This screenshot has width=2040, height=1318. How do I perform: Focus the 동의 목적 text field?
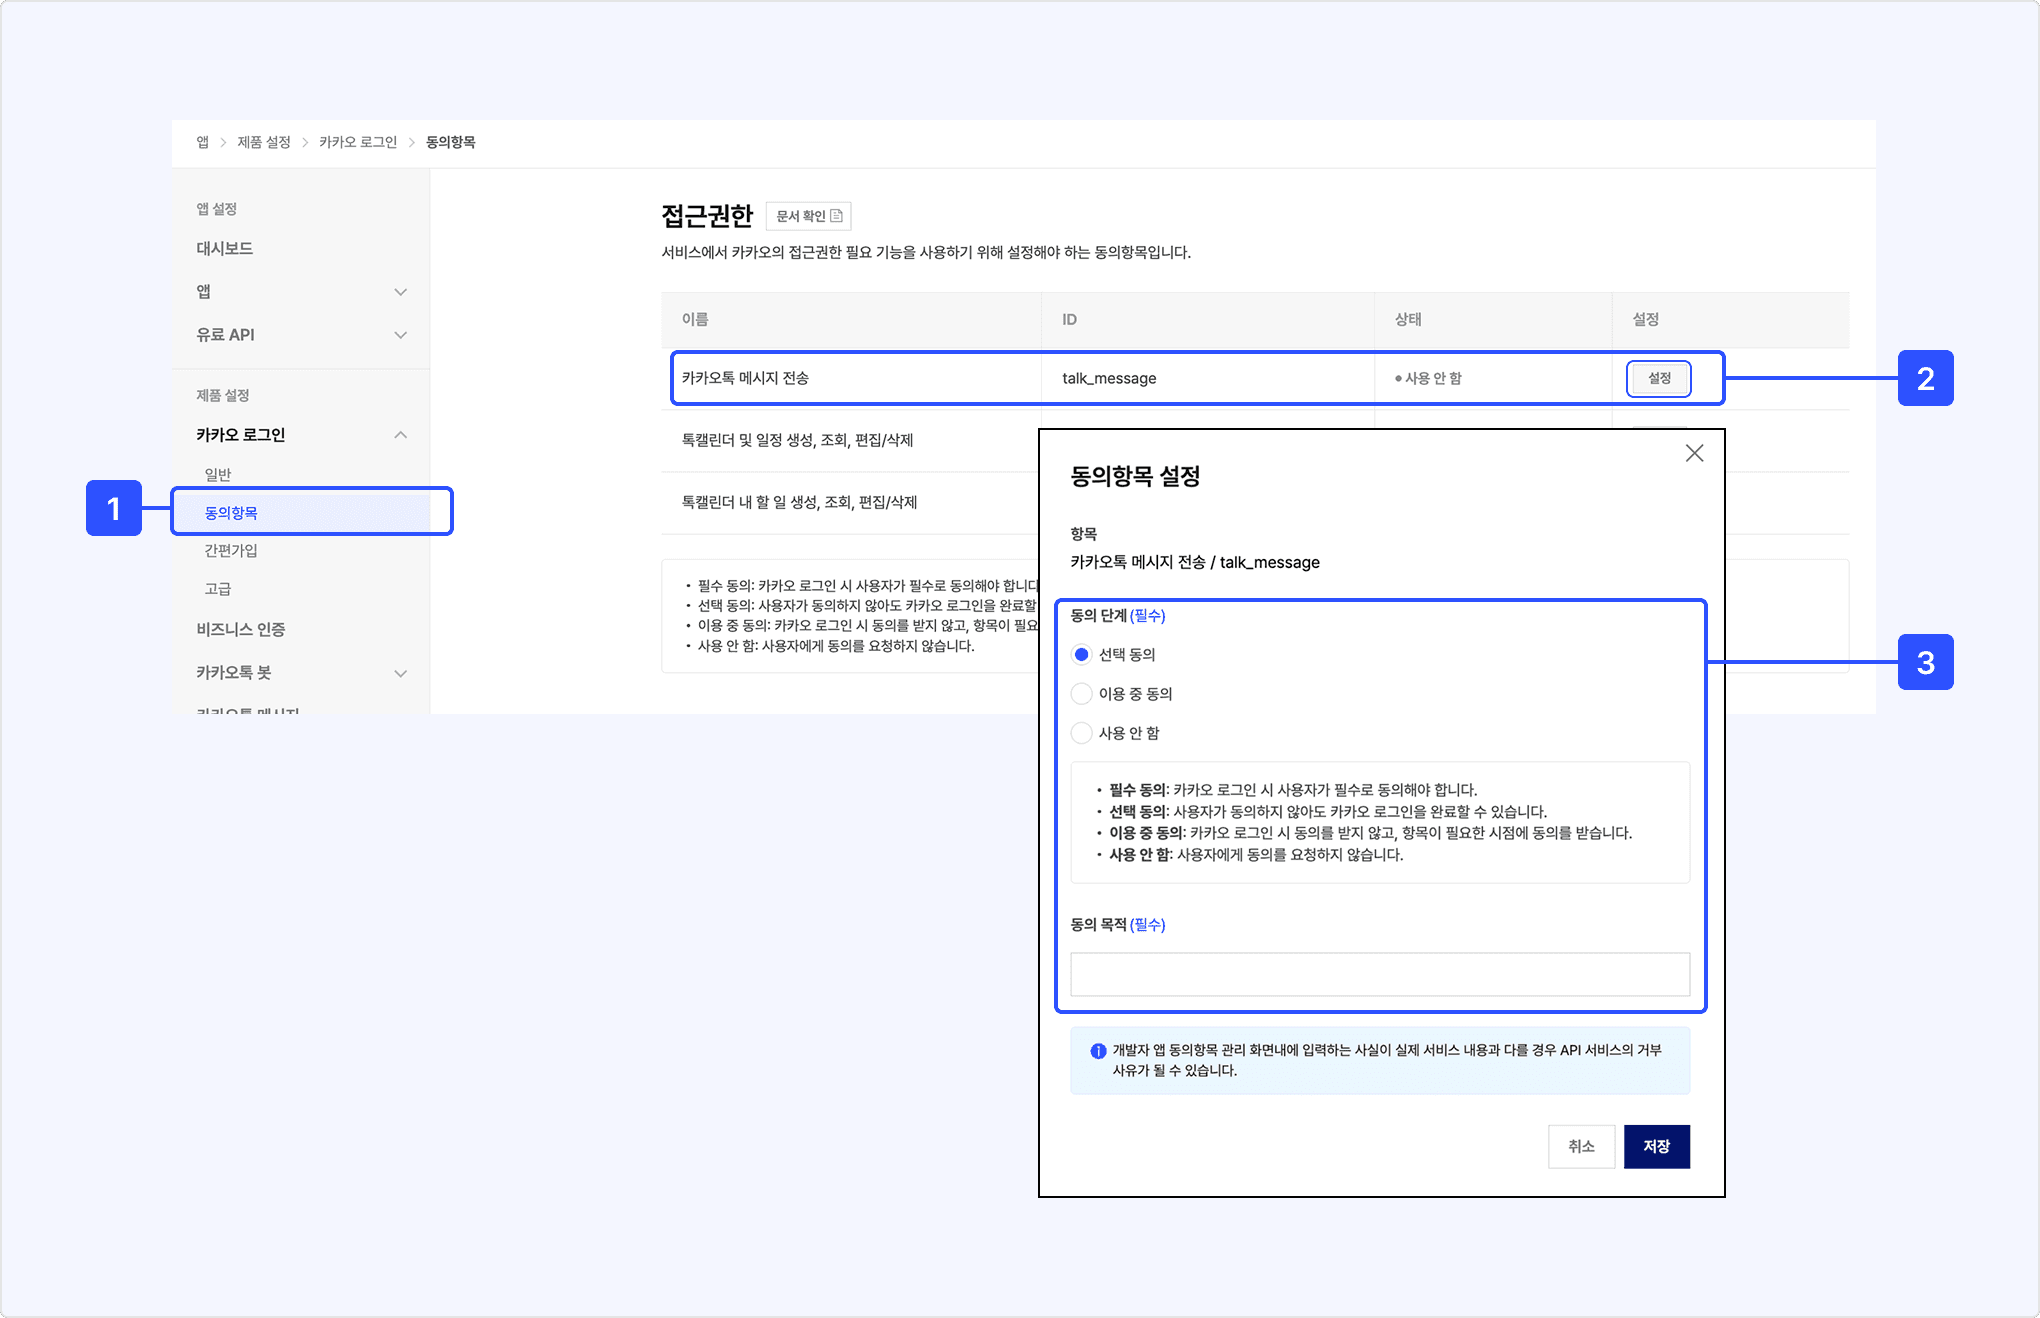coord(1380,974)
